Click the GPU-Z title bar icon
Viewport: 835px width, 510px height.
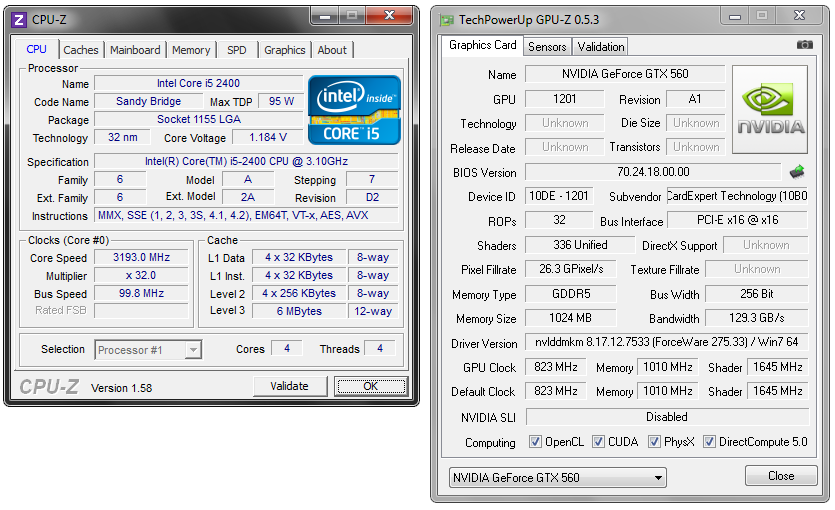point(445,19)
